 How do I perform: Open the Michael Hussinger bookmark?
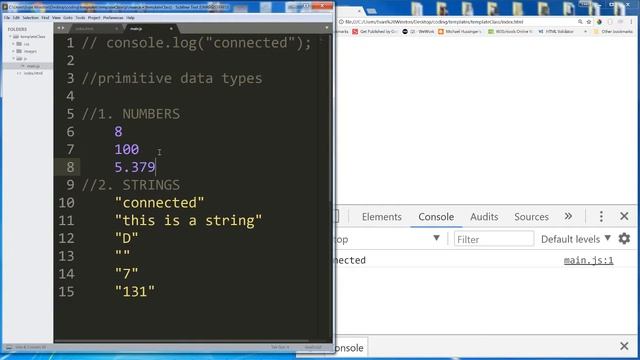[460, 31]
